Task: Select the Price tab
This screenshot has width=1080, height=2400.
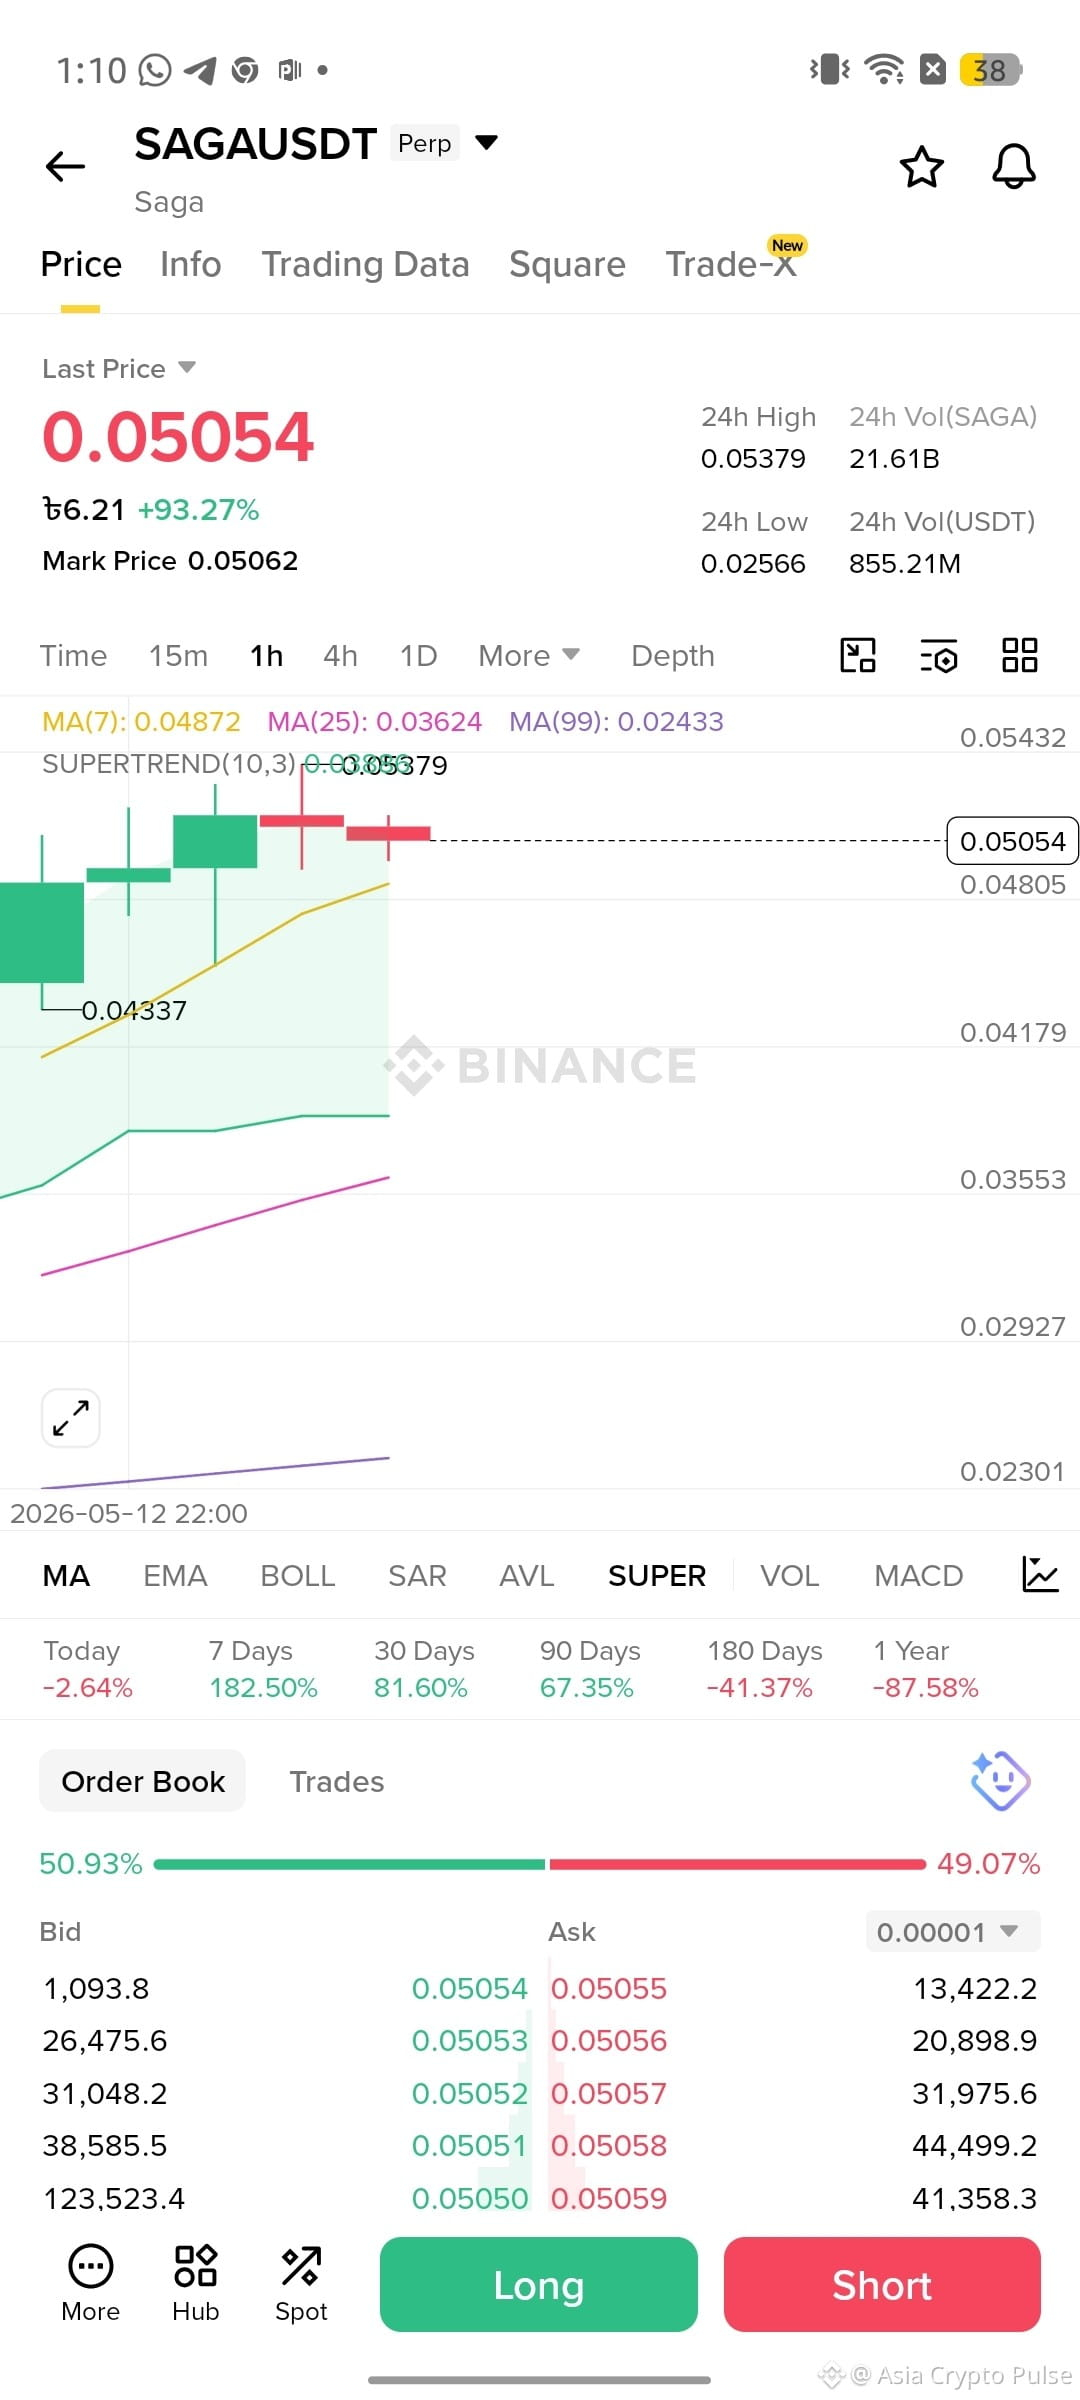Action: tap(81, 264)
